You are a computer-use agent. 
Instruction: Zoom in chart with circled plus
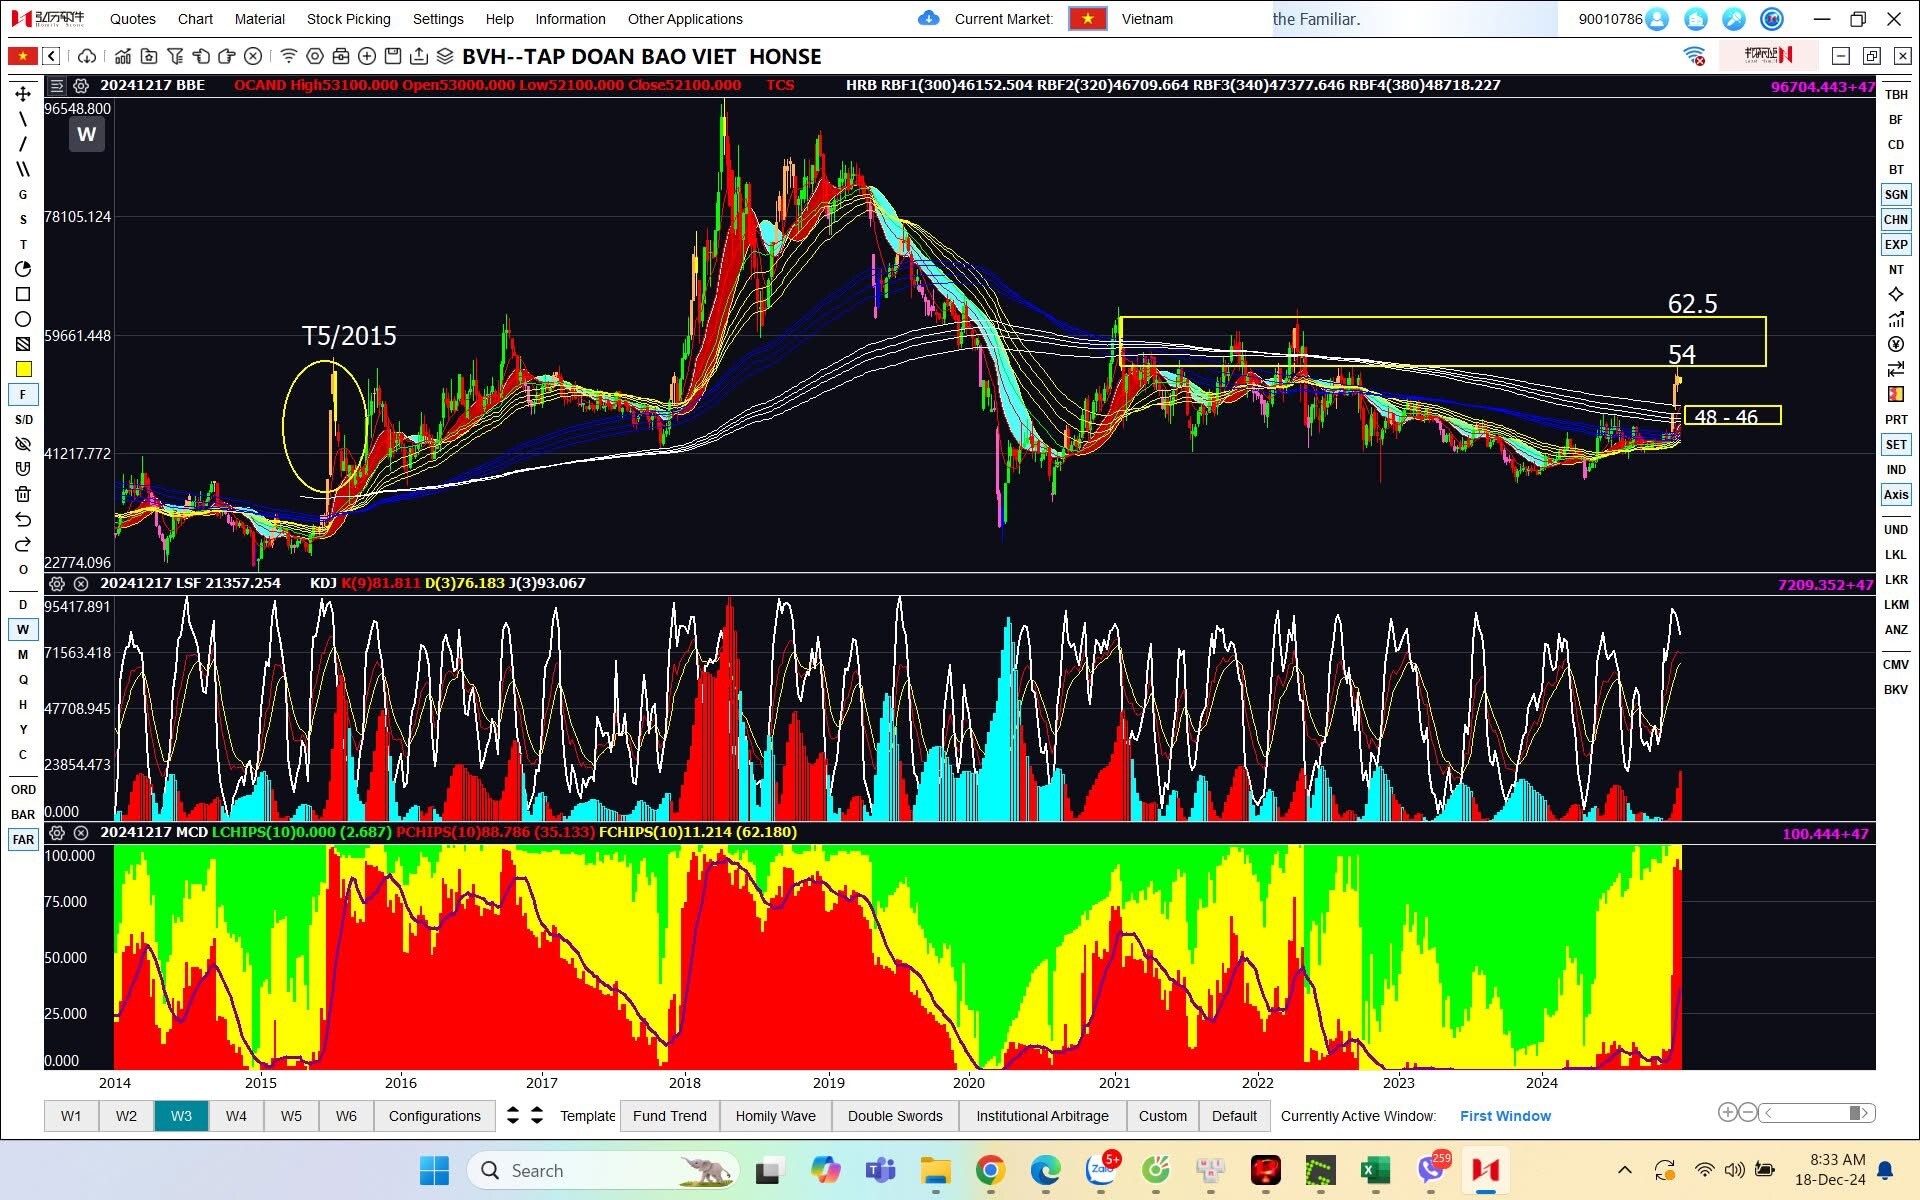coord(1727,1112)
